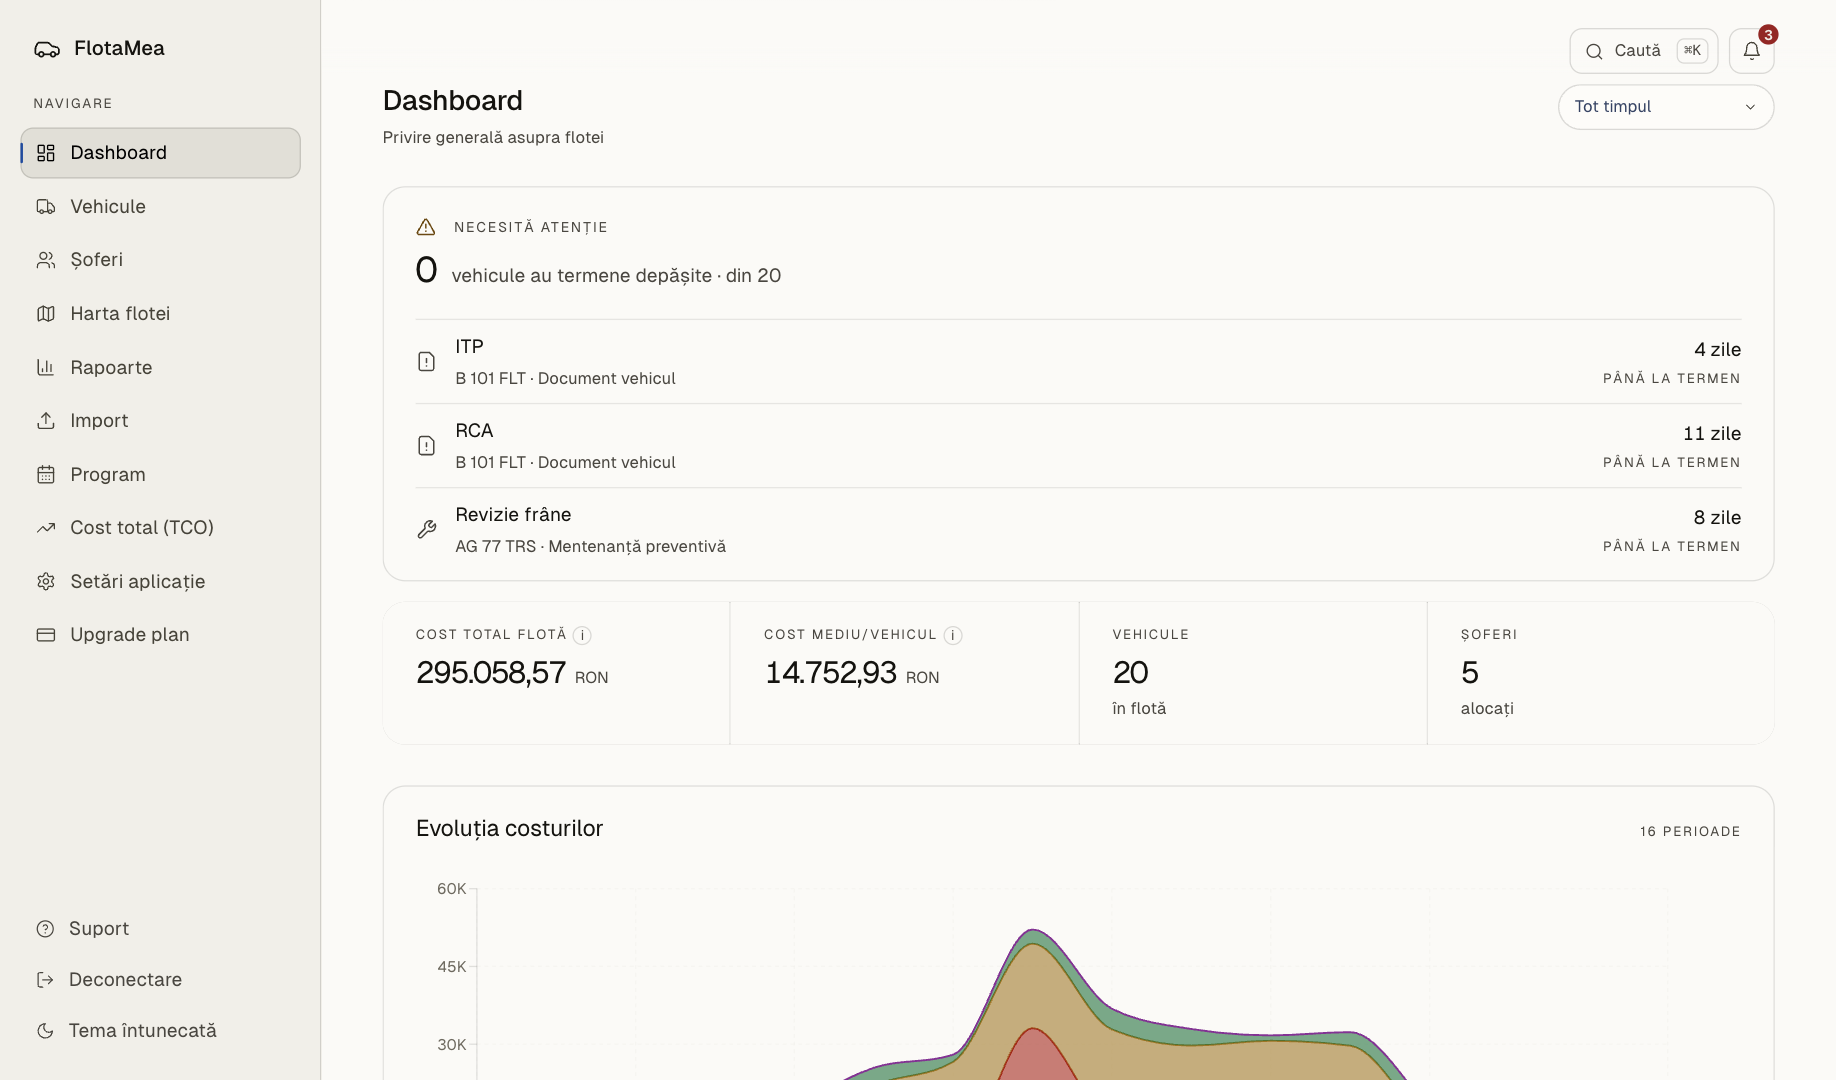1836x1080 pixels.
Task: Navigate to the Program page
Action: (x=160, y=475)
